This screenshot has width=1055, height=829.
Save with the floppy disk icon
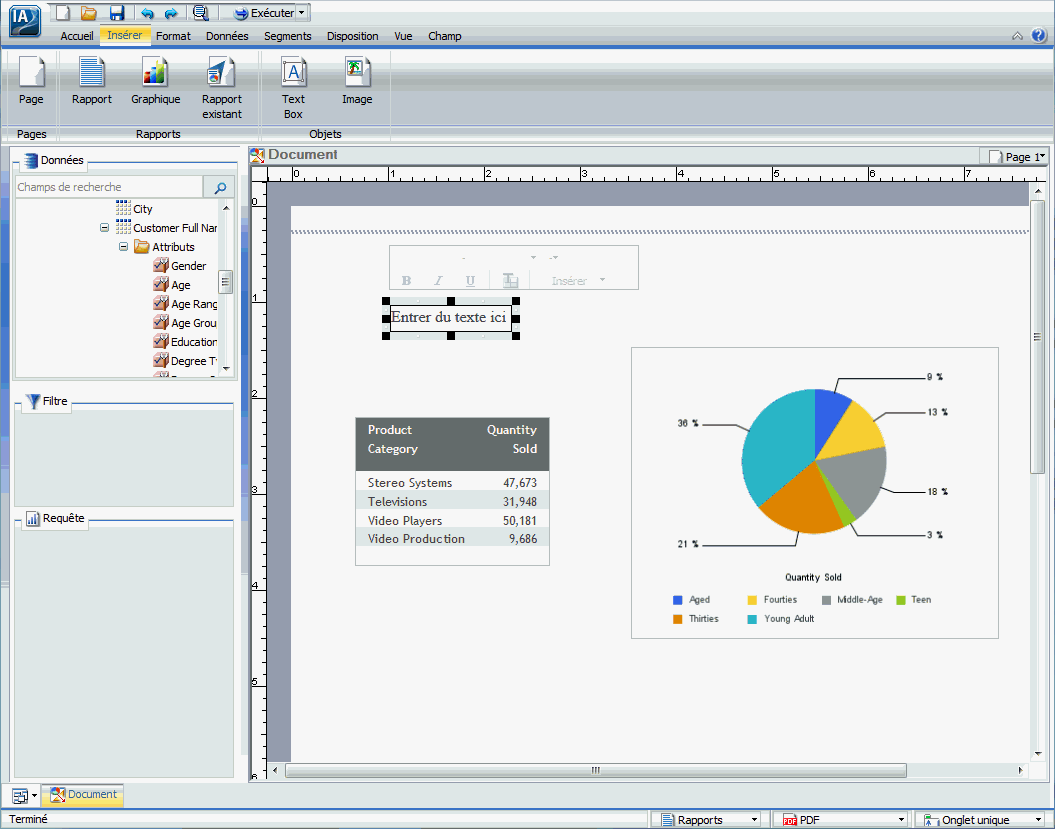(x=117, y=13)
